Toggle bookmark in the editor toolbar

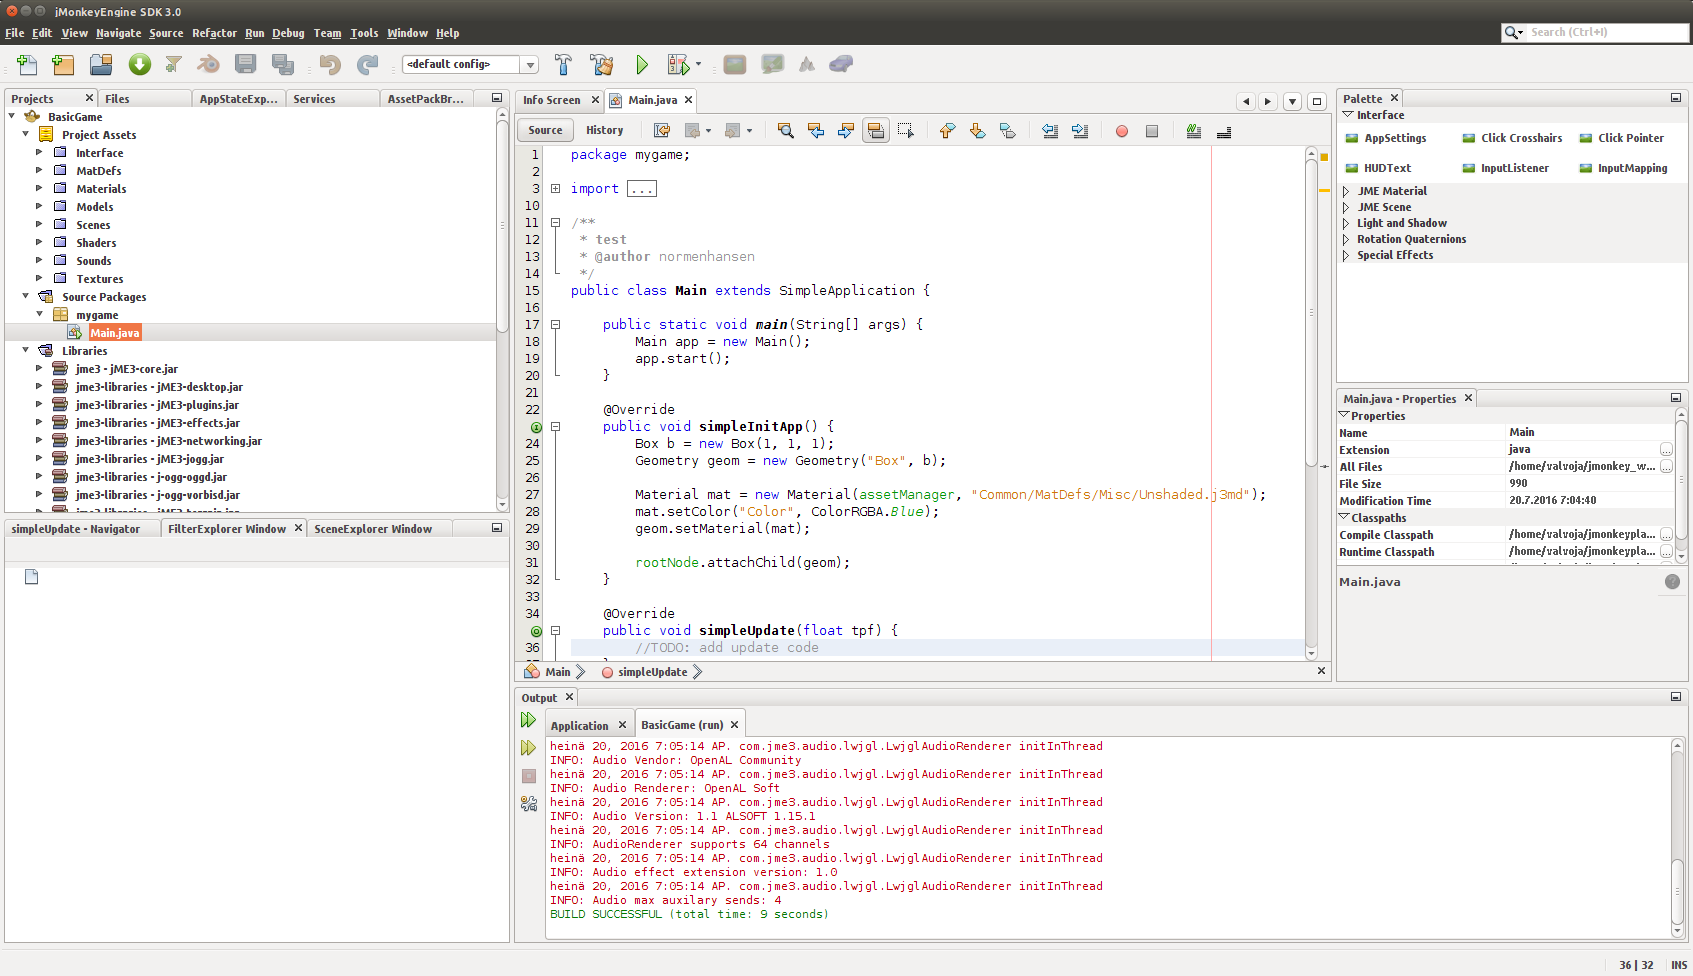tap(1008, 131)
